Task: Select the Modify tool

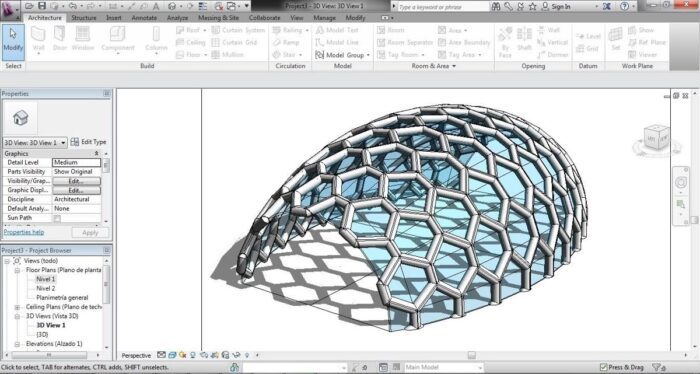Action: pos(13,42)
